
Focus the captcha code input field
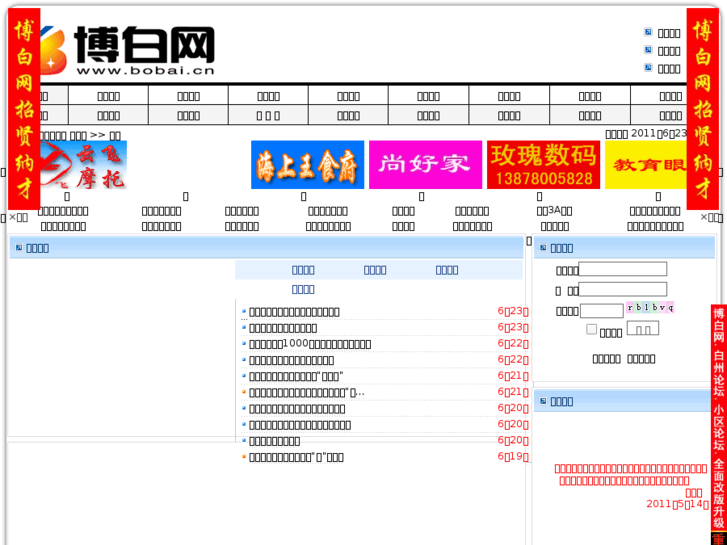(602, 311)
